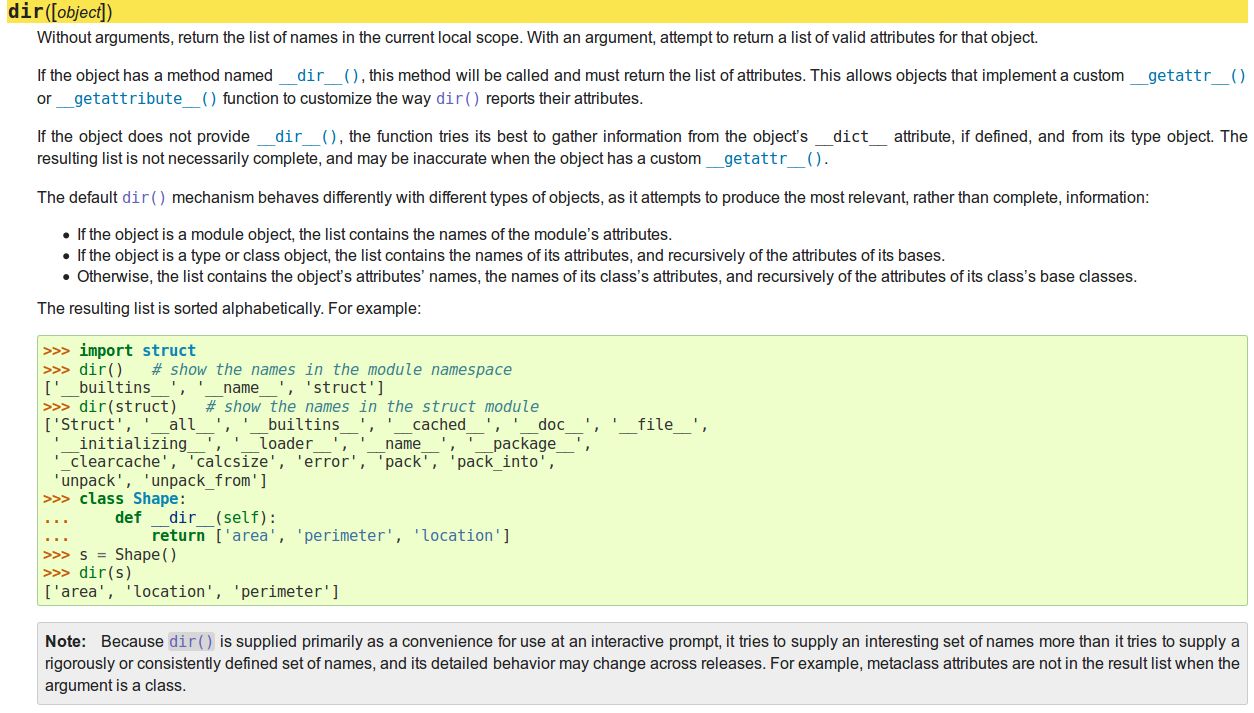Click the "s = Shape()" code line

pos(127,554)
